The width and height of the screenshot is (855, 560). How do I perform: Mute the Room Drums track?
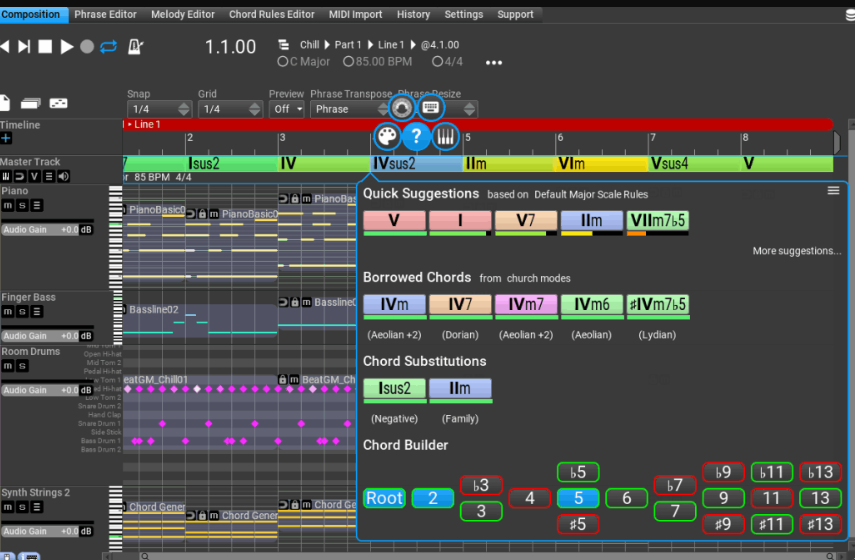[8, 366]
